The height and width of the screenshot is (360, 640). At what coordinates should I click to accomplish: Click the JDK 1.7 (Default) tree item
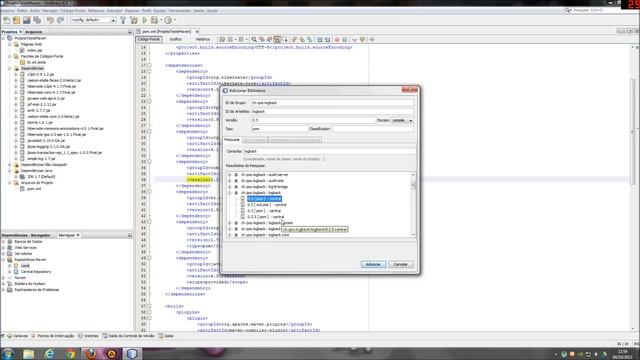pos(41,177)
